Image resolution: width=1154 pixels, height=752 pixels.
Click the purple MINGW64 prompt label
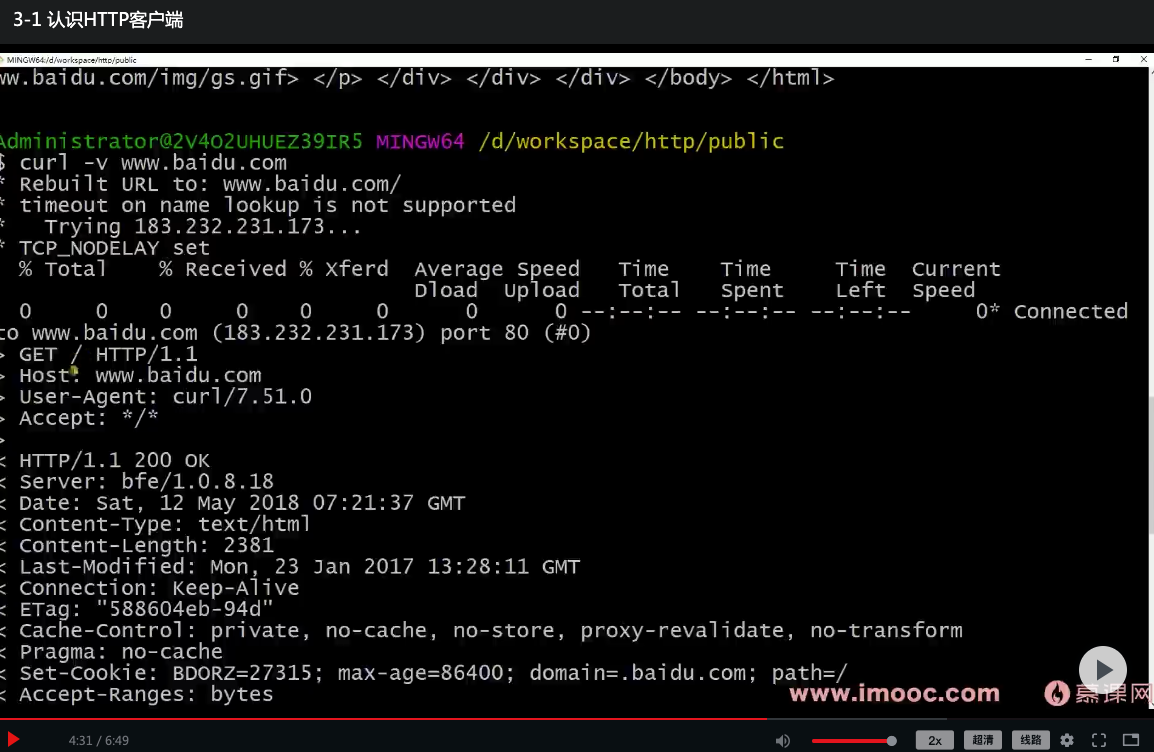pos(420,141)
